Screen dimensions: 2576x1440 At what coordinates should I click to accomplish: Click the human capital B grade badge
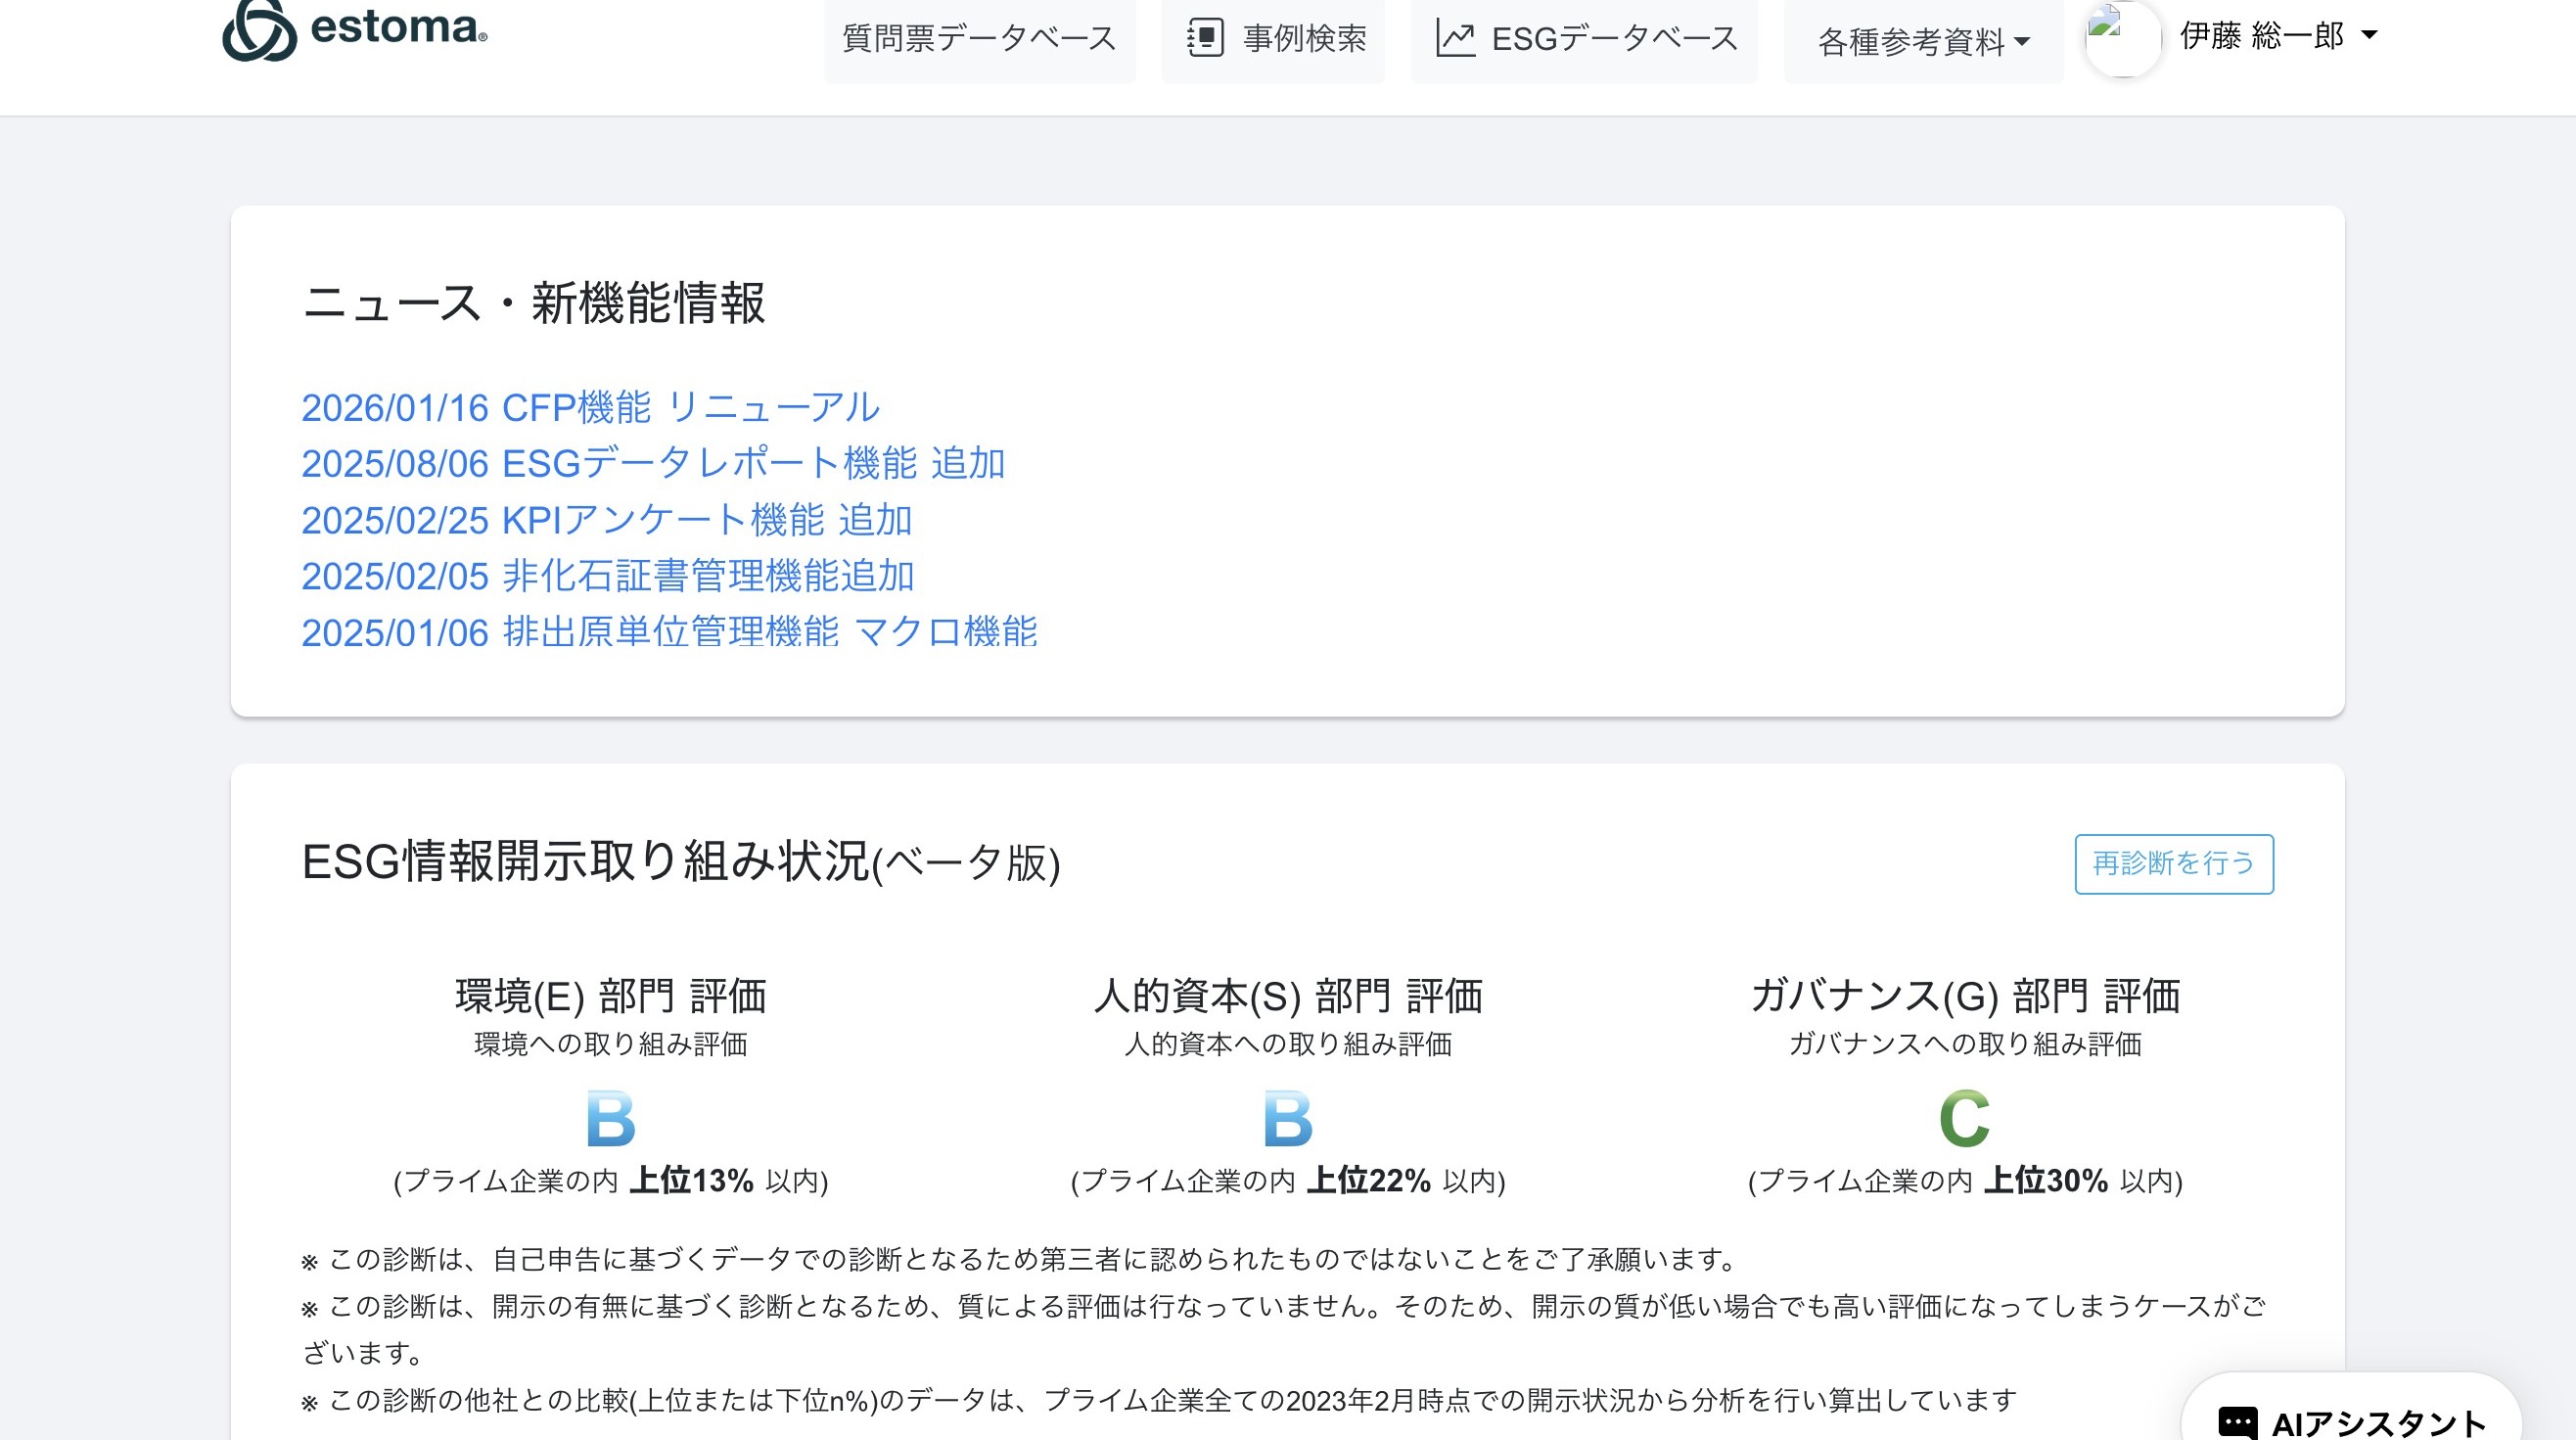[x=1287, y=1119]
